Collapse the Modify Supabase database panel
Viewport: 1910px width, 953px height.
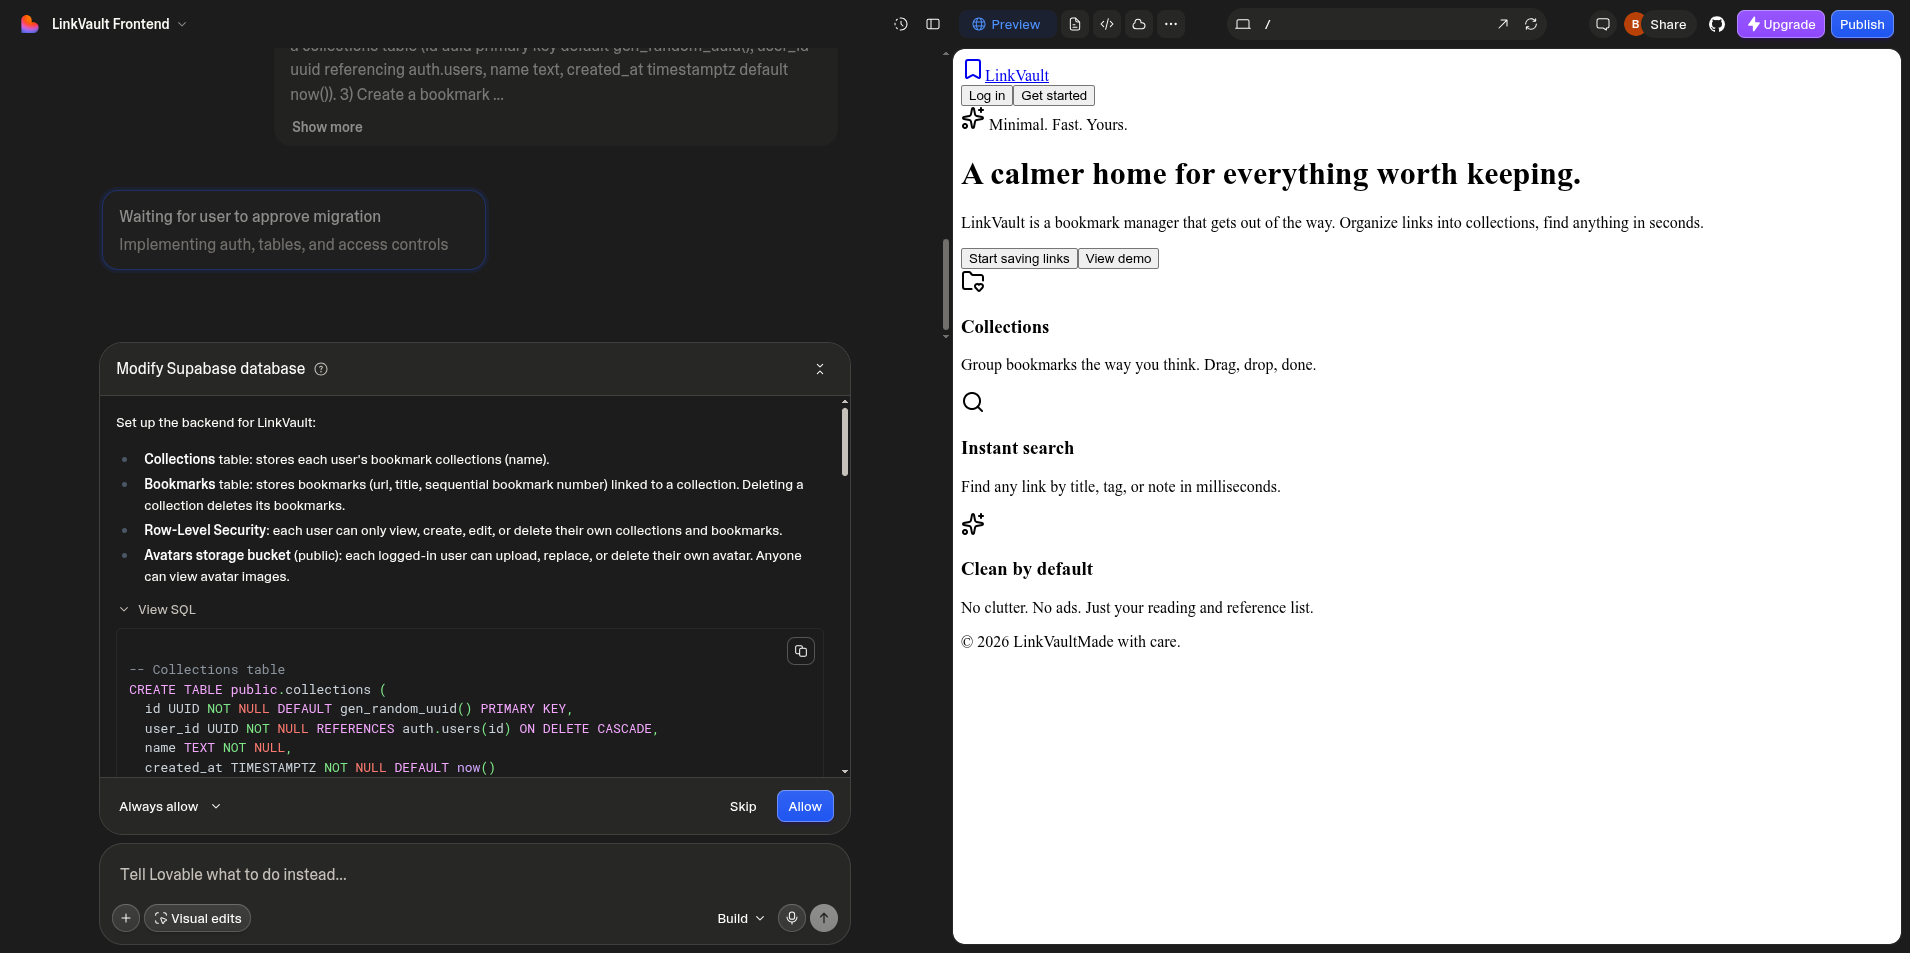820,369
